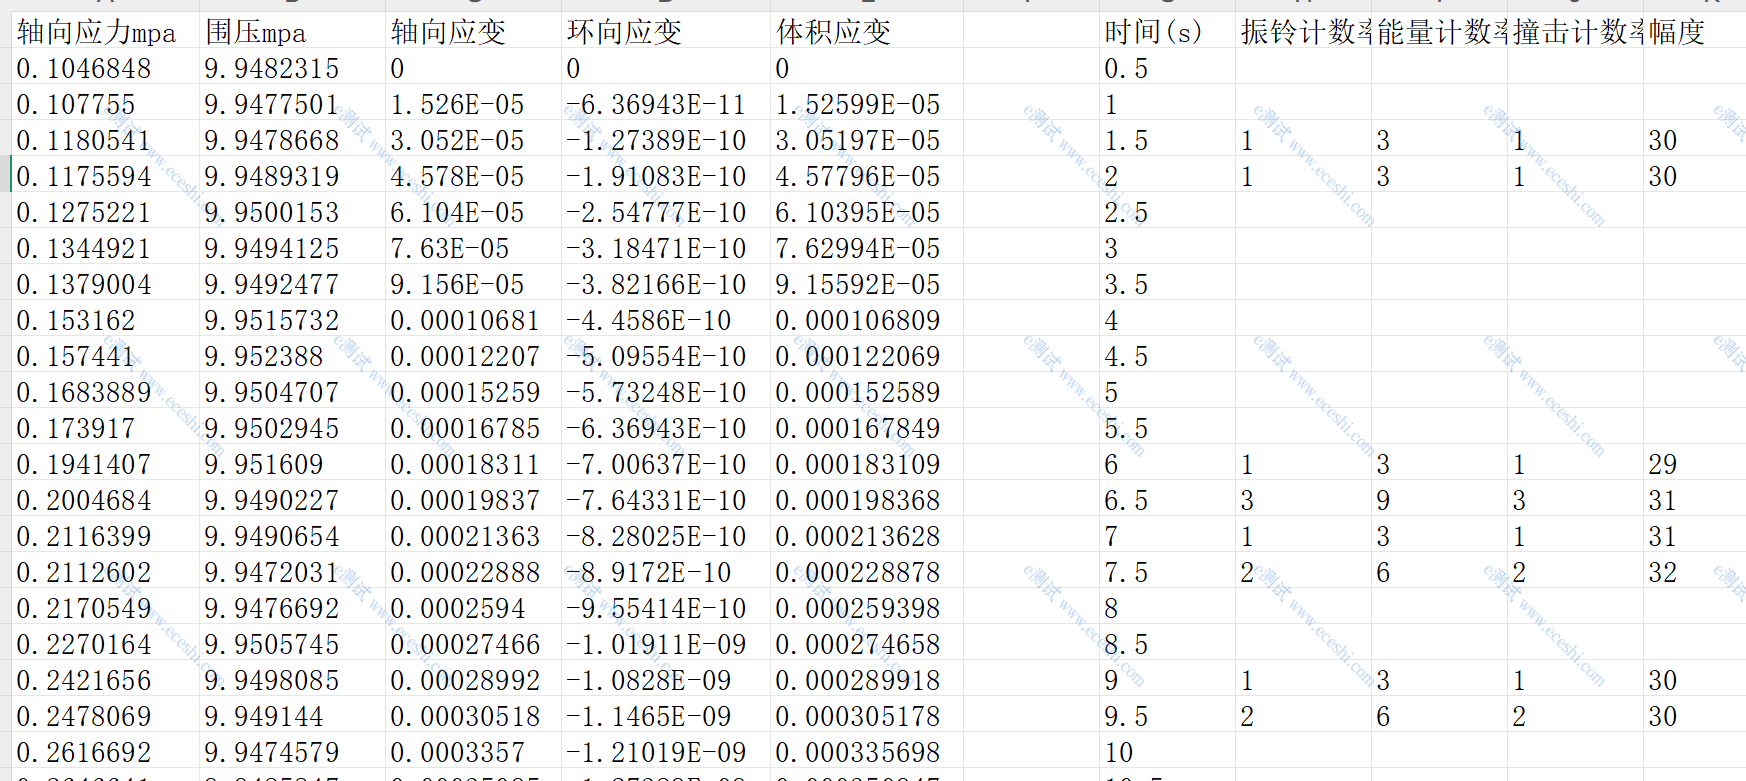This screenshot has height=781, width=1746.
Task: Select cell 4.578E-05
Action: click(x=473, y=175)
